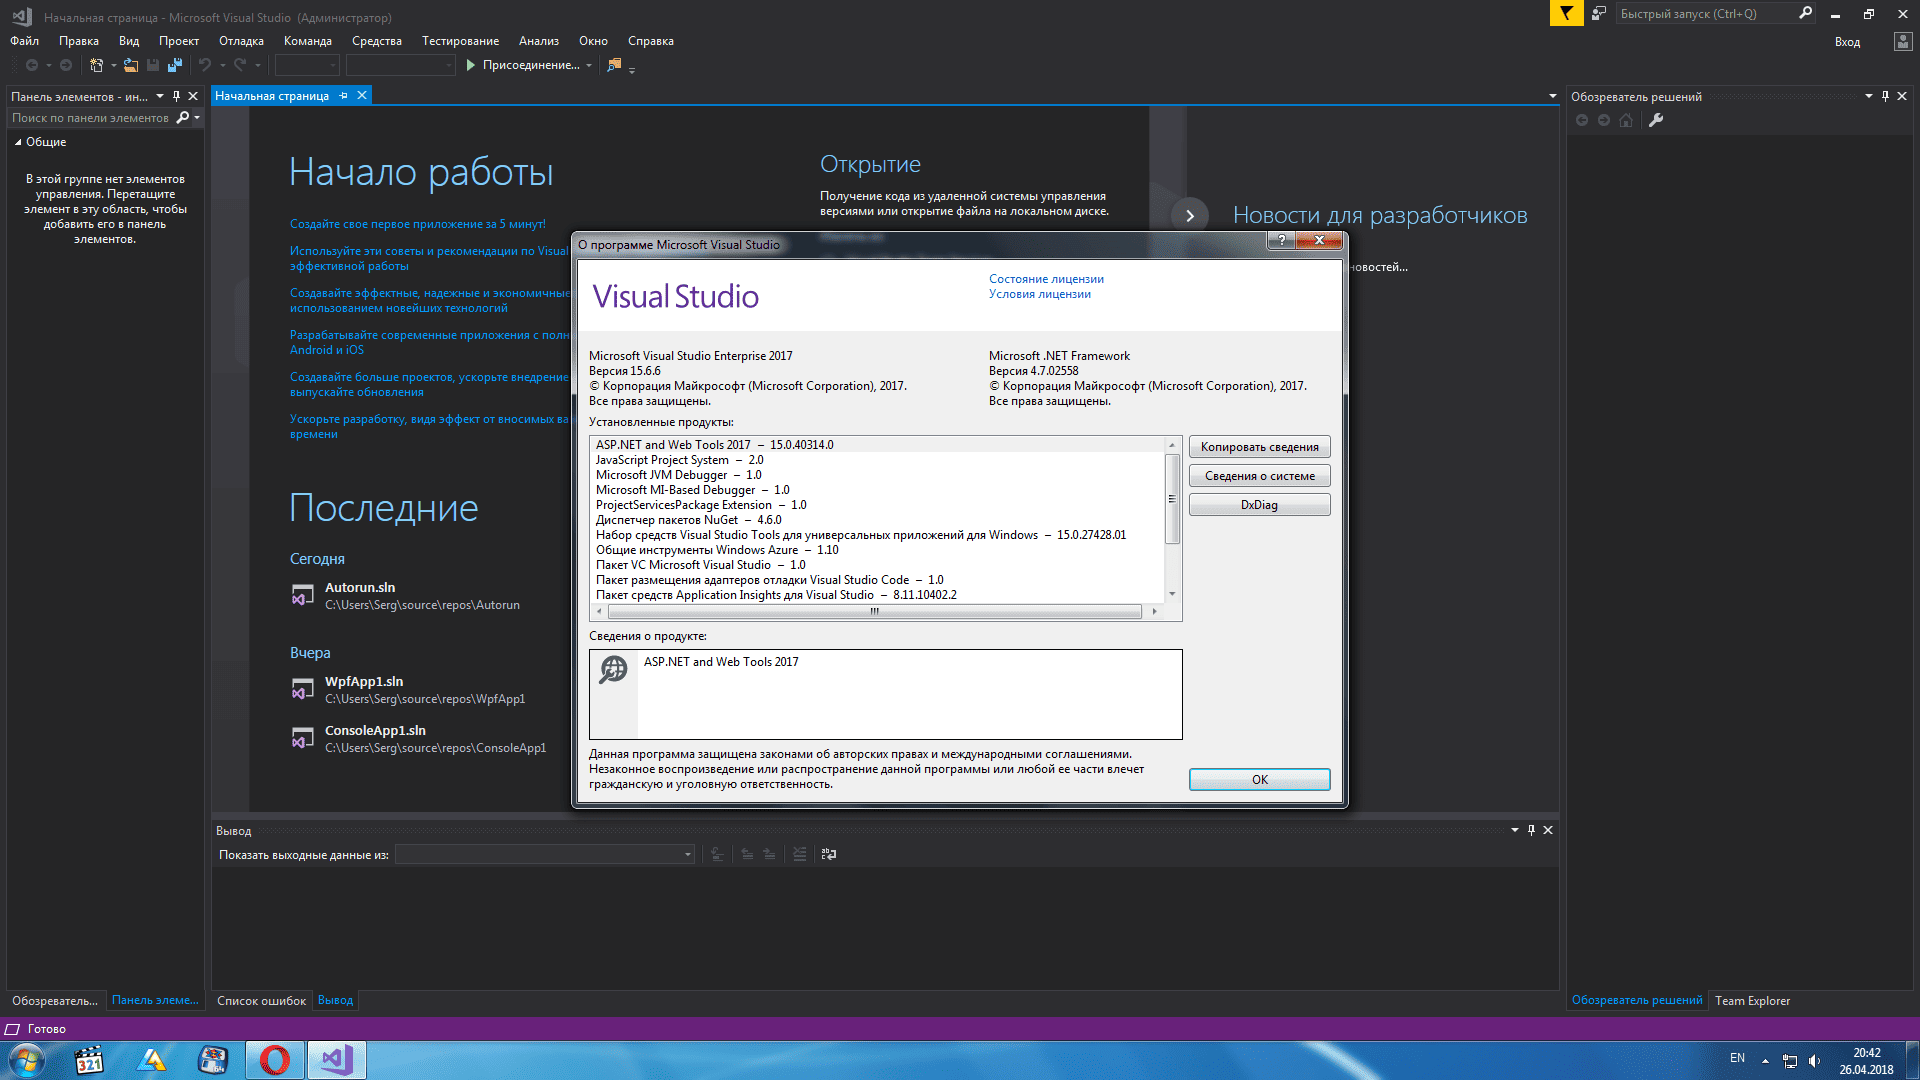Click the DxDiag button
Screen dimensions: 1920x1080
coord(1259,505)
